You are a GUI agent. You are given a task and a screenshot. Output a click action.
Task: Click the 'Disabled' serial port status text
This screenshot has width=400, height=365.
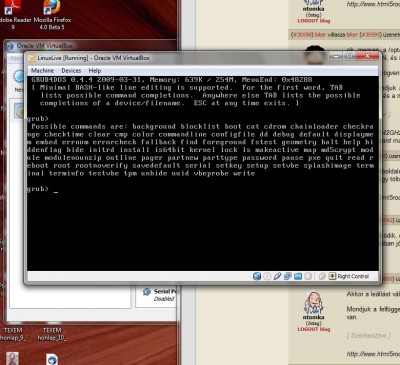pyautogui.click(x=164, y=299)
